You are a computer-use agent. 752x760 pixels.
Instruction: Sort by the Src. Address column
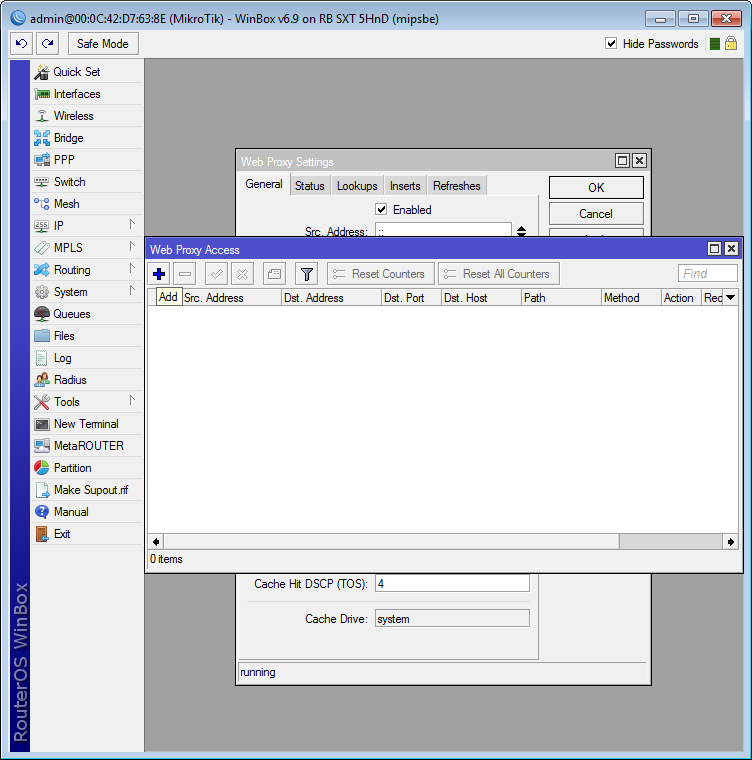coord(232,298)
